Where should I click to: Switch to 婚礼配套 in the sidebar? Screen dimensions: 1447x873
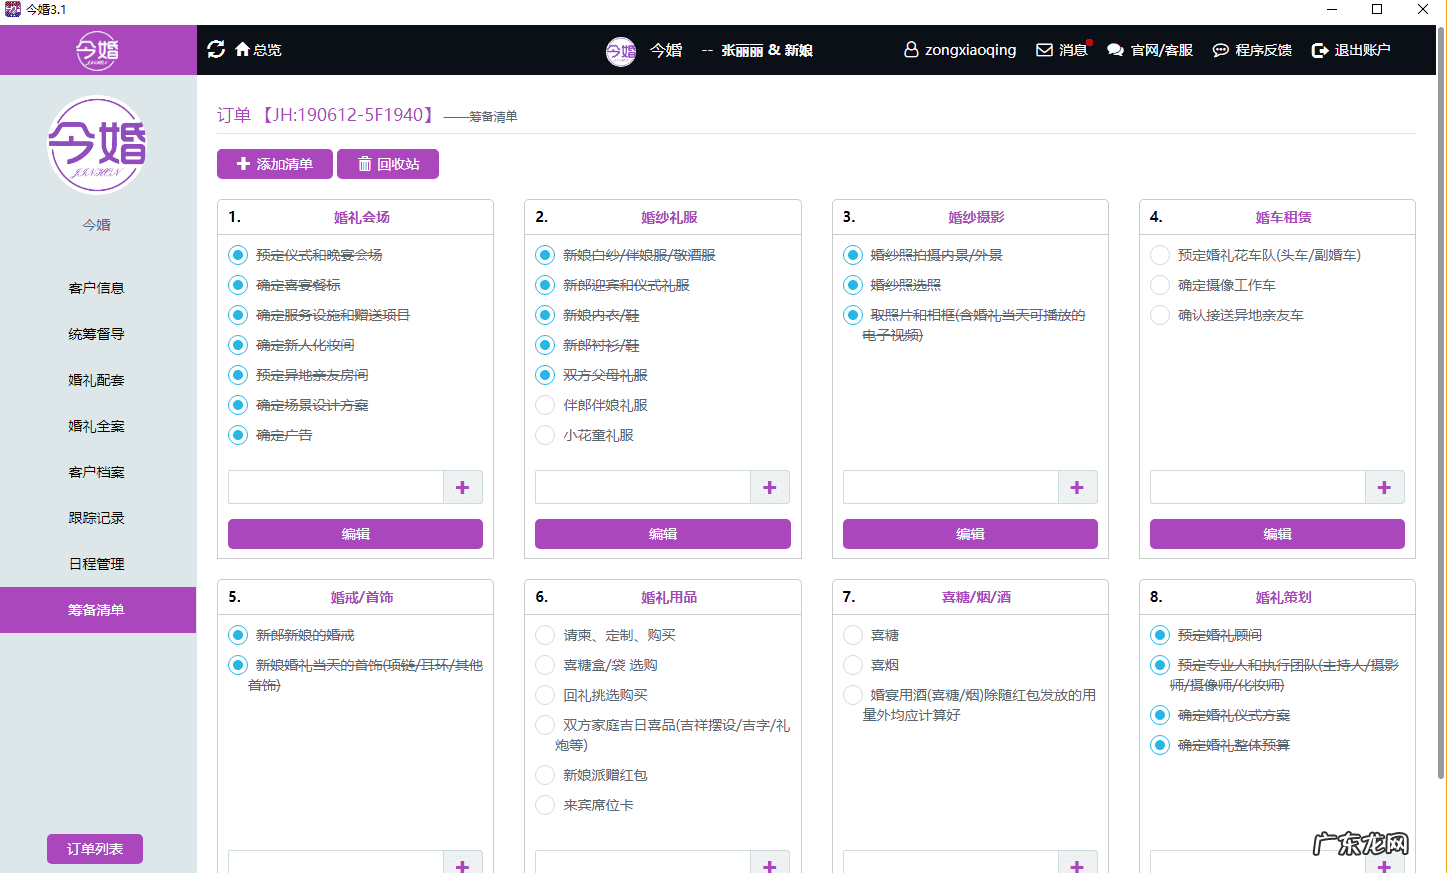(96, 379)
